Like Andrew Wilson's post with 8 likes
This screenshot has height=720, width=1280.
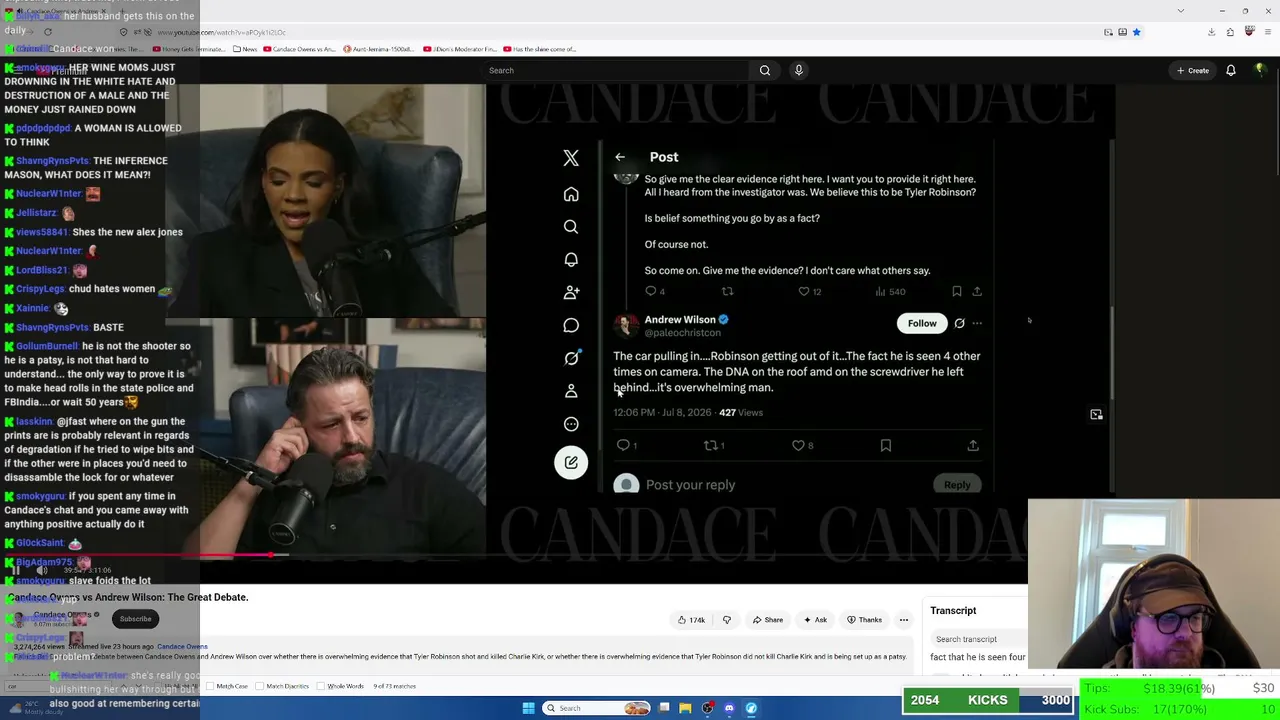pos(798,445)
